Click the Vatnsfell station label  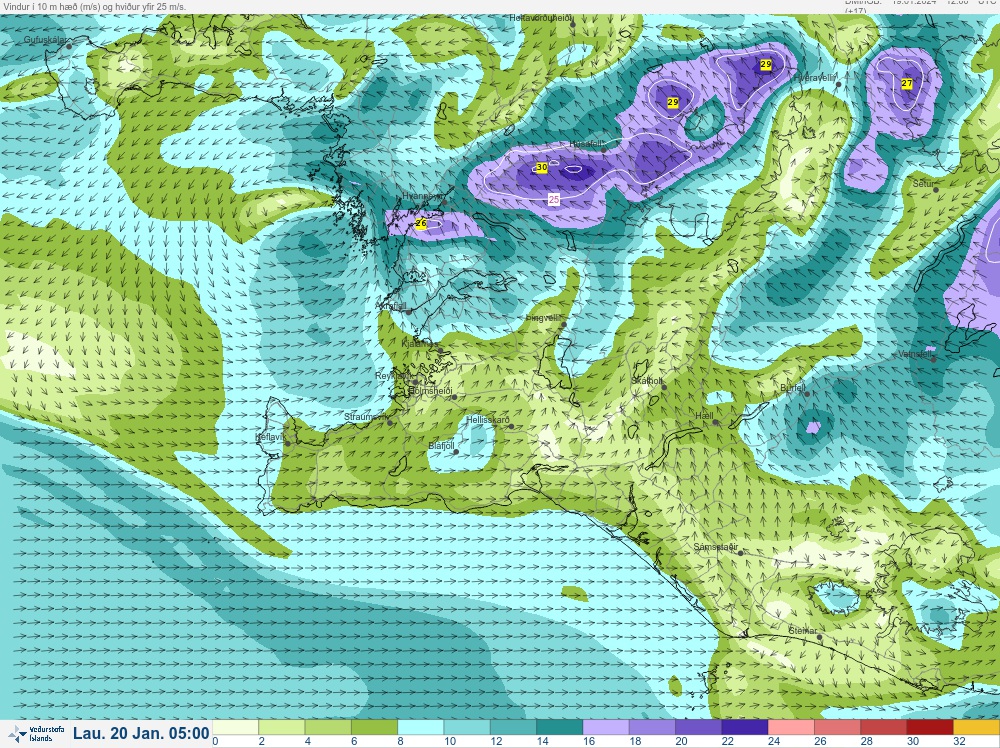tap(915, 353)
